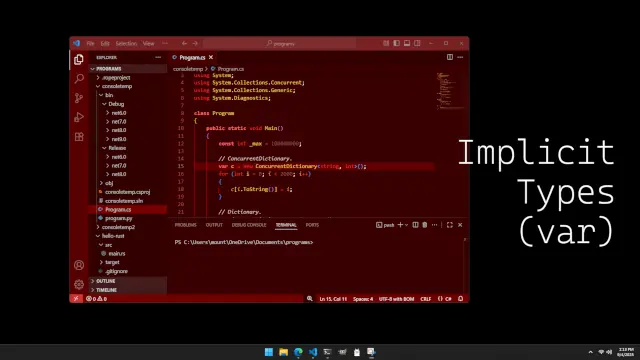Image resolution: width=640 pixels, height=360 pixels.
Task: Click the code minimap preview
Action: (x=449, y=91)
